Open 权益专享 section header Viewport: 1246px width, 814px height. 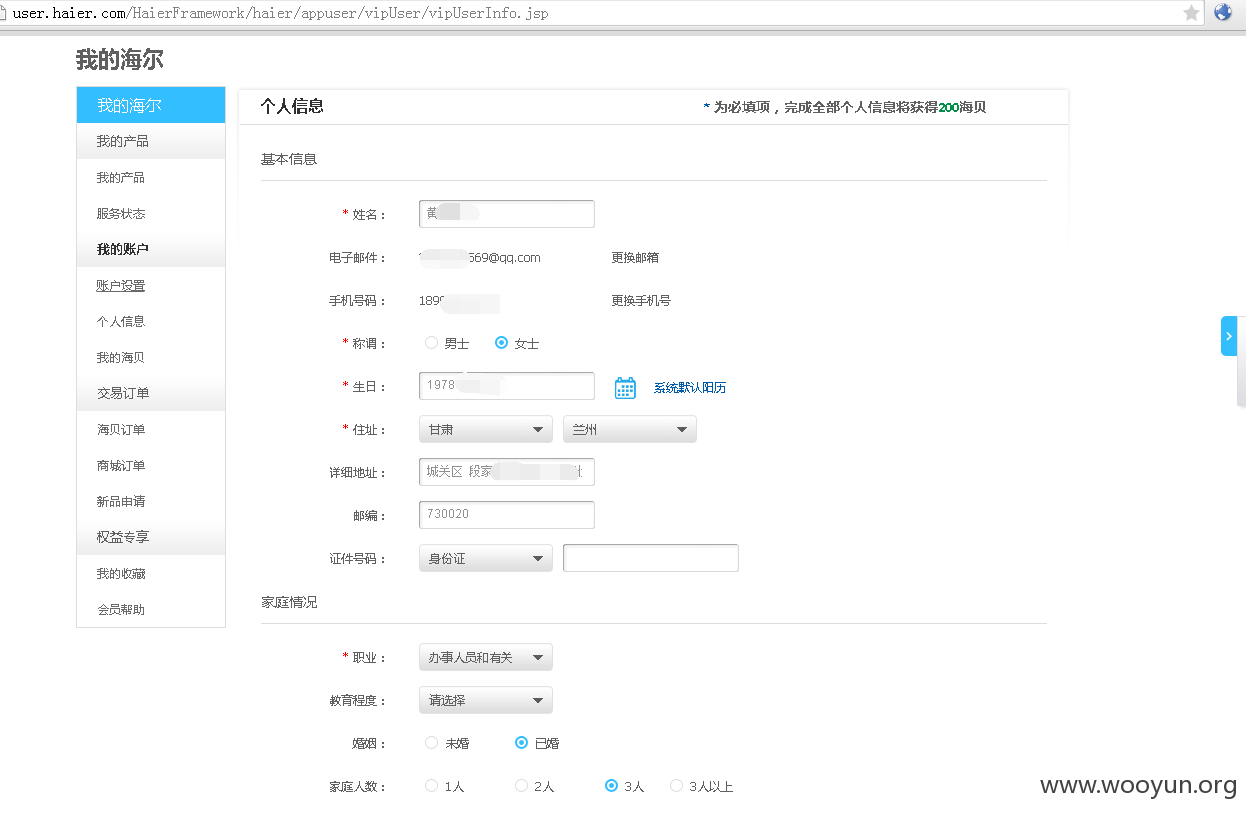tap(151, 537)
